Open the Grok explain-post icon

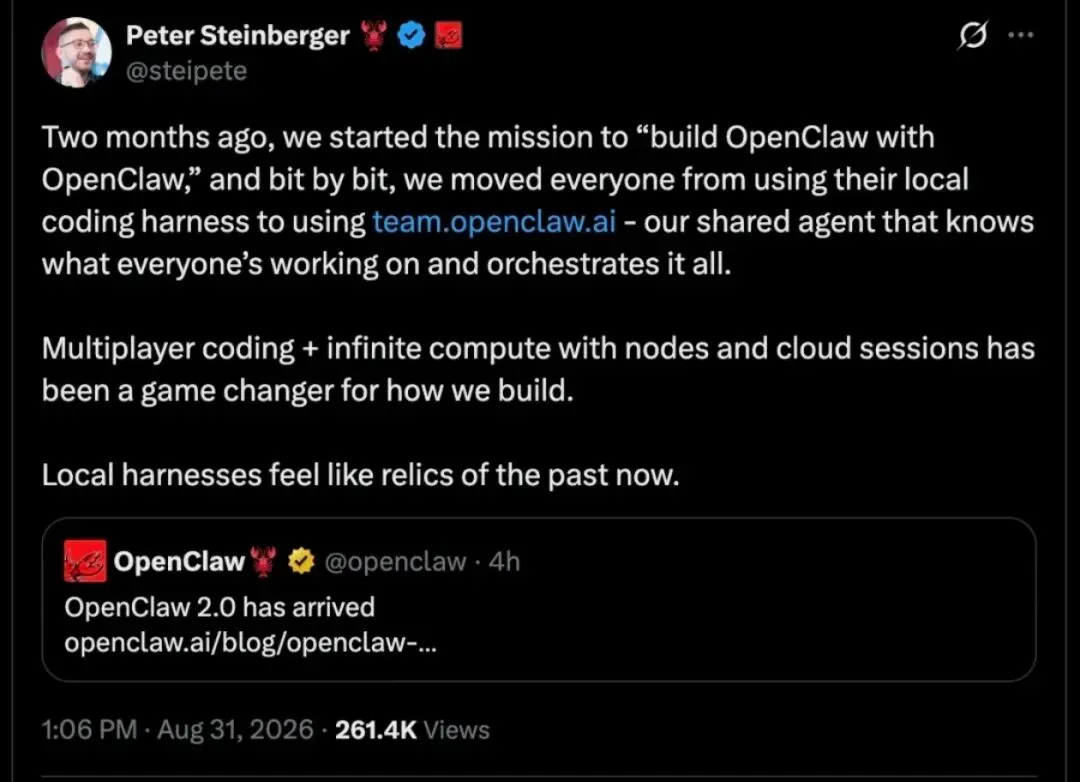[973, 34]
